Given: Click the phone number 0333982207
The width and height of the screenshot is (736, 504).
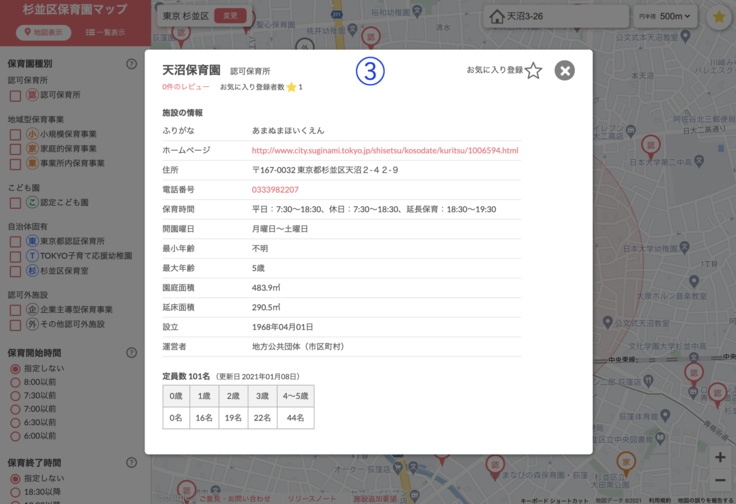Looking at the screenshot, I should point(275,189).
